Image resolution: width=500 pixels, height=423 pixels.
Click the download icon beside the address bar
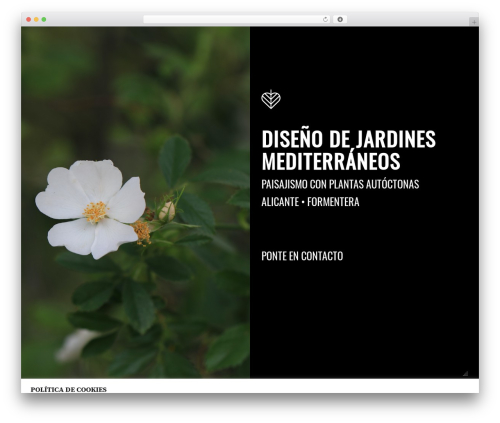[340, 19]
